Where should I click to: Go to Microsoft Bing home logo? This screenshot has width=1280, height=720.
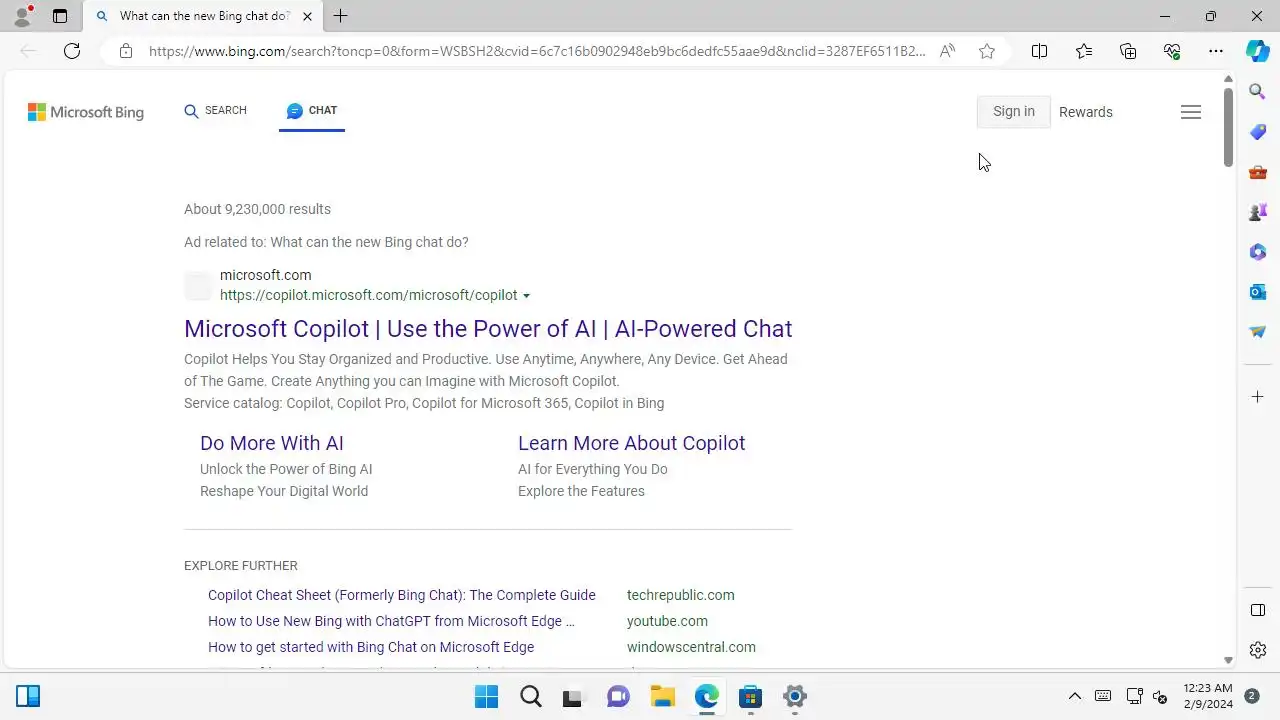coord(86,112)
